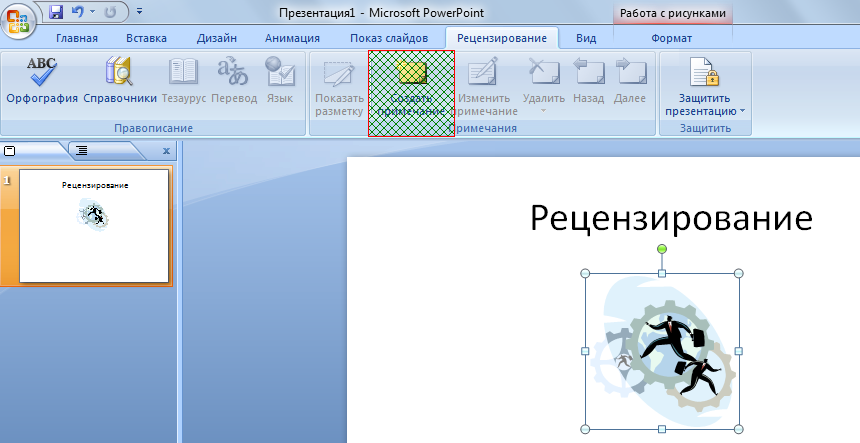
Task: Jump to next comment with Далее
Action: [630, 80]
